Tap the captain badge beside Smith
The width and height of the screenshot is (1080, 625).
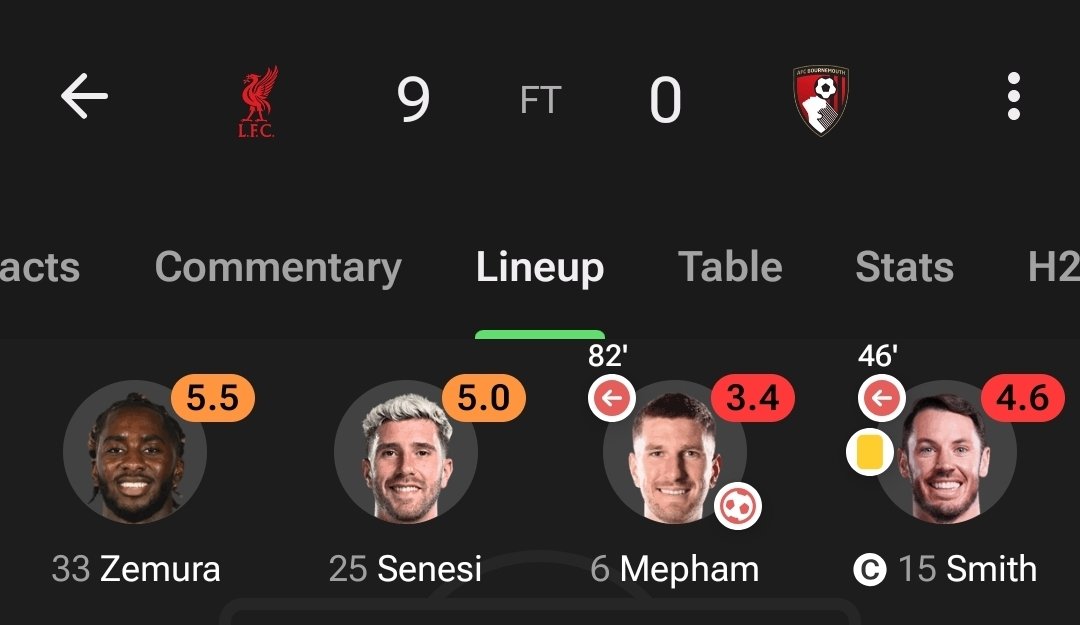[x=869, y=570]
